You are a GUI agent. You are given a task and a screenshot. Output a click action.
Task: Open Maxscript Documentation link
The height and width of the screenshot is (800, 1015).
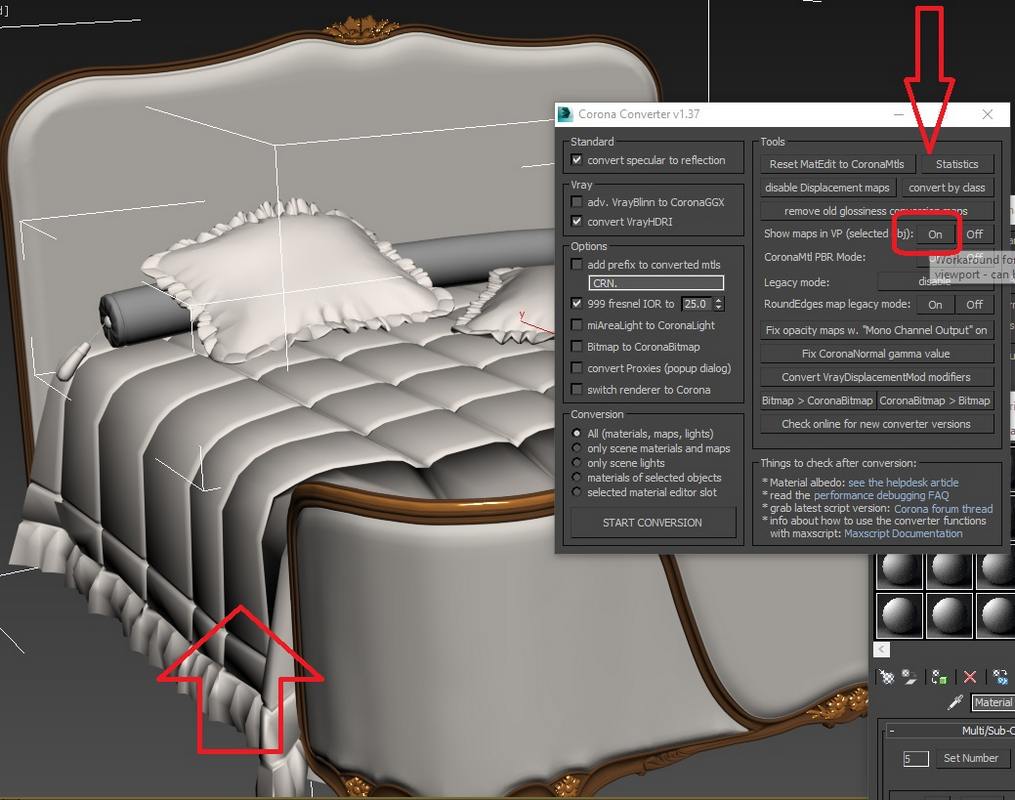[903, 533]
